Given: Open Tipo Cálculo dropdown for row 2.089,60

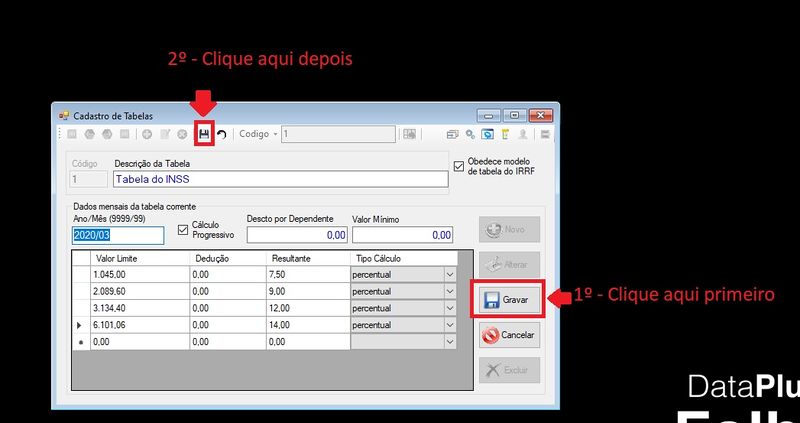Looking at the screenshot, I should click(450, 291).
